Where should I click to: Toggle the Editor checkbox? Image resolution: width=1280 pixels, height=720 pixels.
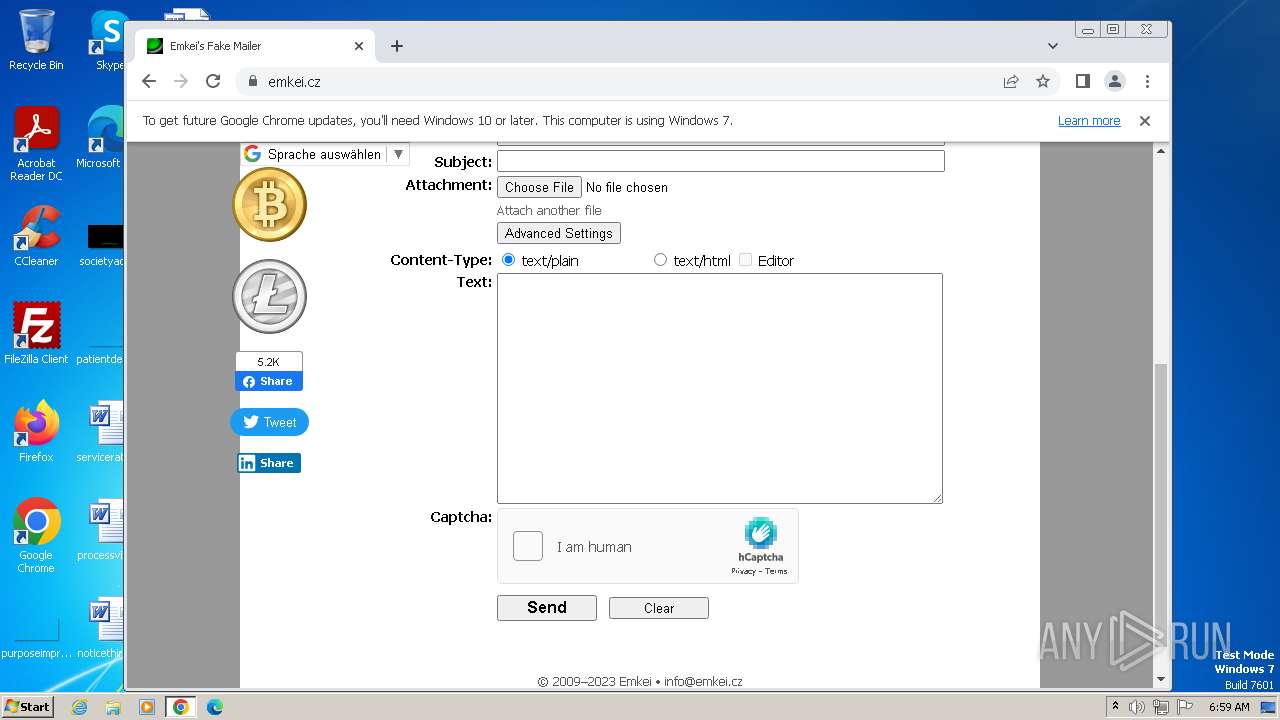pyautogui.click(x=745, y=260)
